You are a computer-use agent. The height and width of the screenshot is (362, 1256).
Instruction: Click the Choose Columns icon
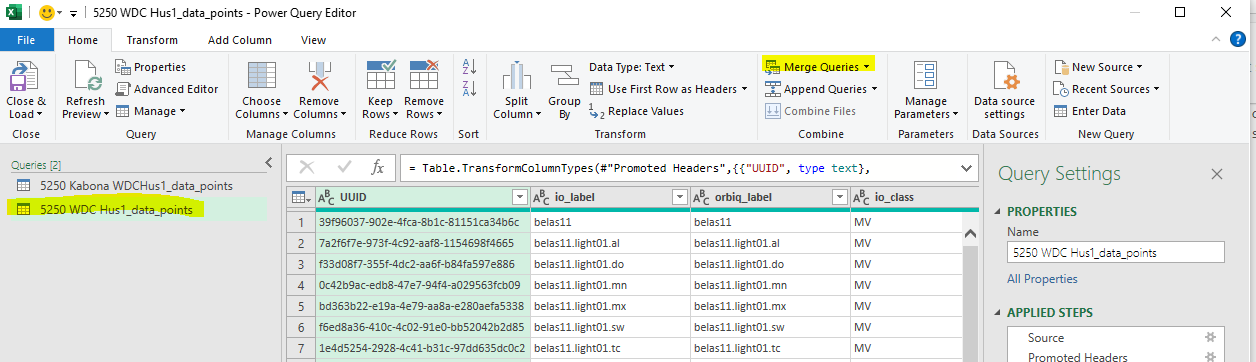click(262, 76)
